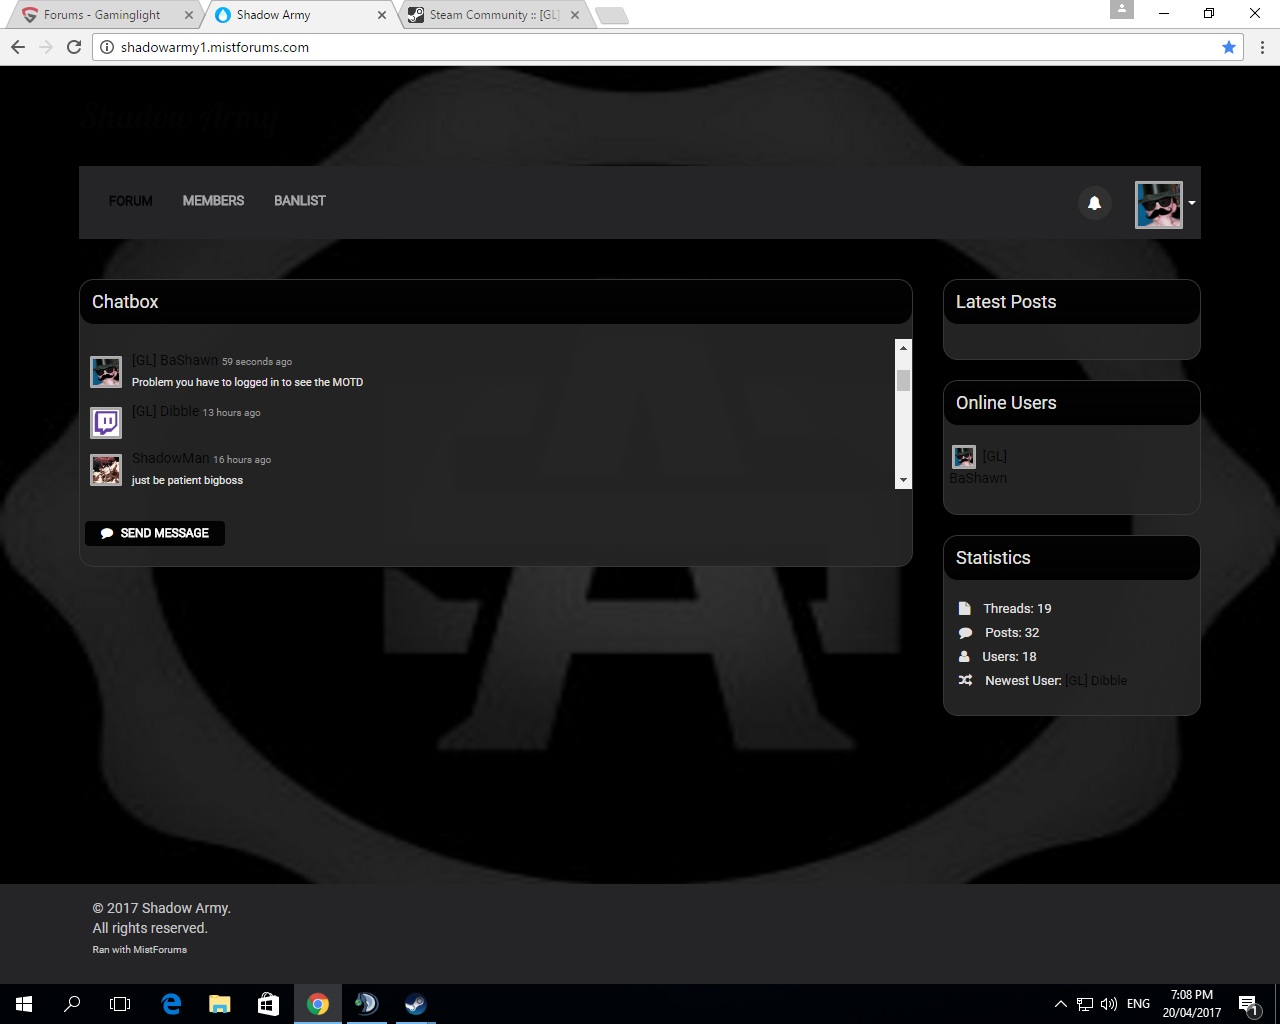Click chatbox scrollbar up arrow

(x=904, y=348)
